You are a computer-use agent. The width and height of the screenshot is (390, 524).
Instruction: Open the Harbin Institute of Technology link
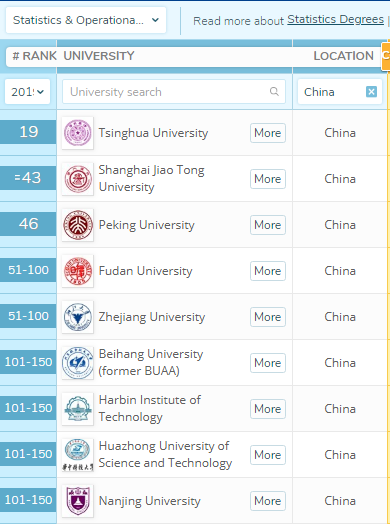point(150,408)
